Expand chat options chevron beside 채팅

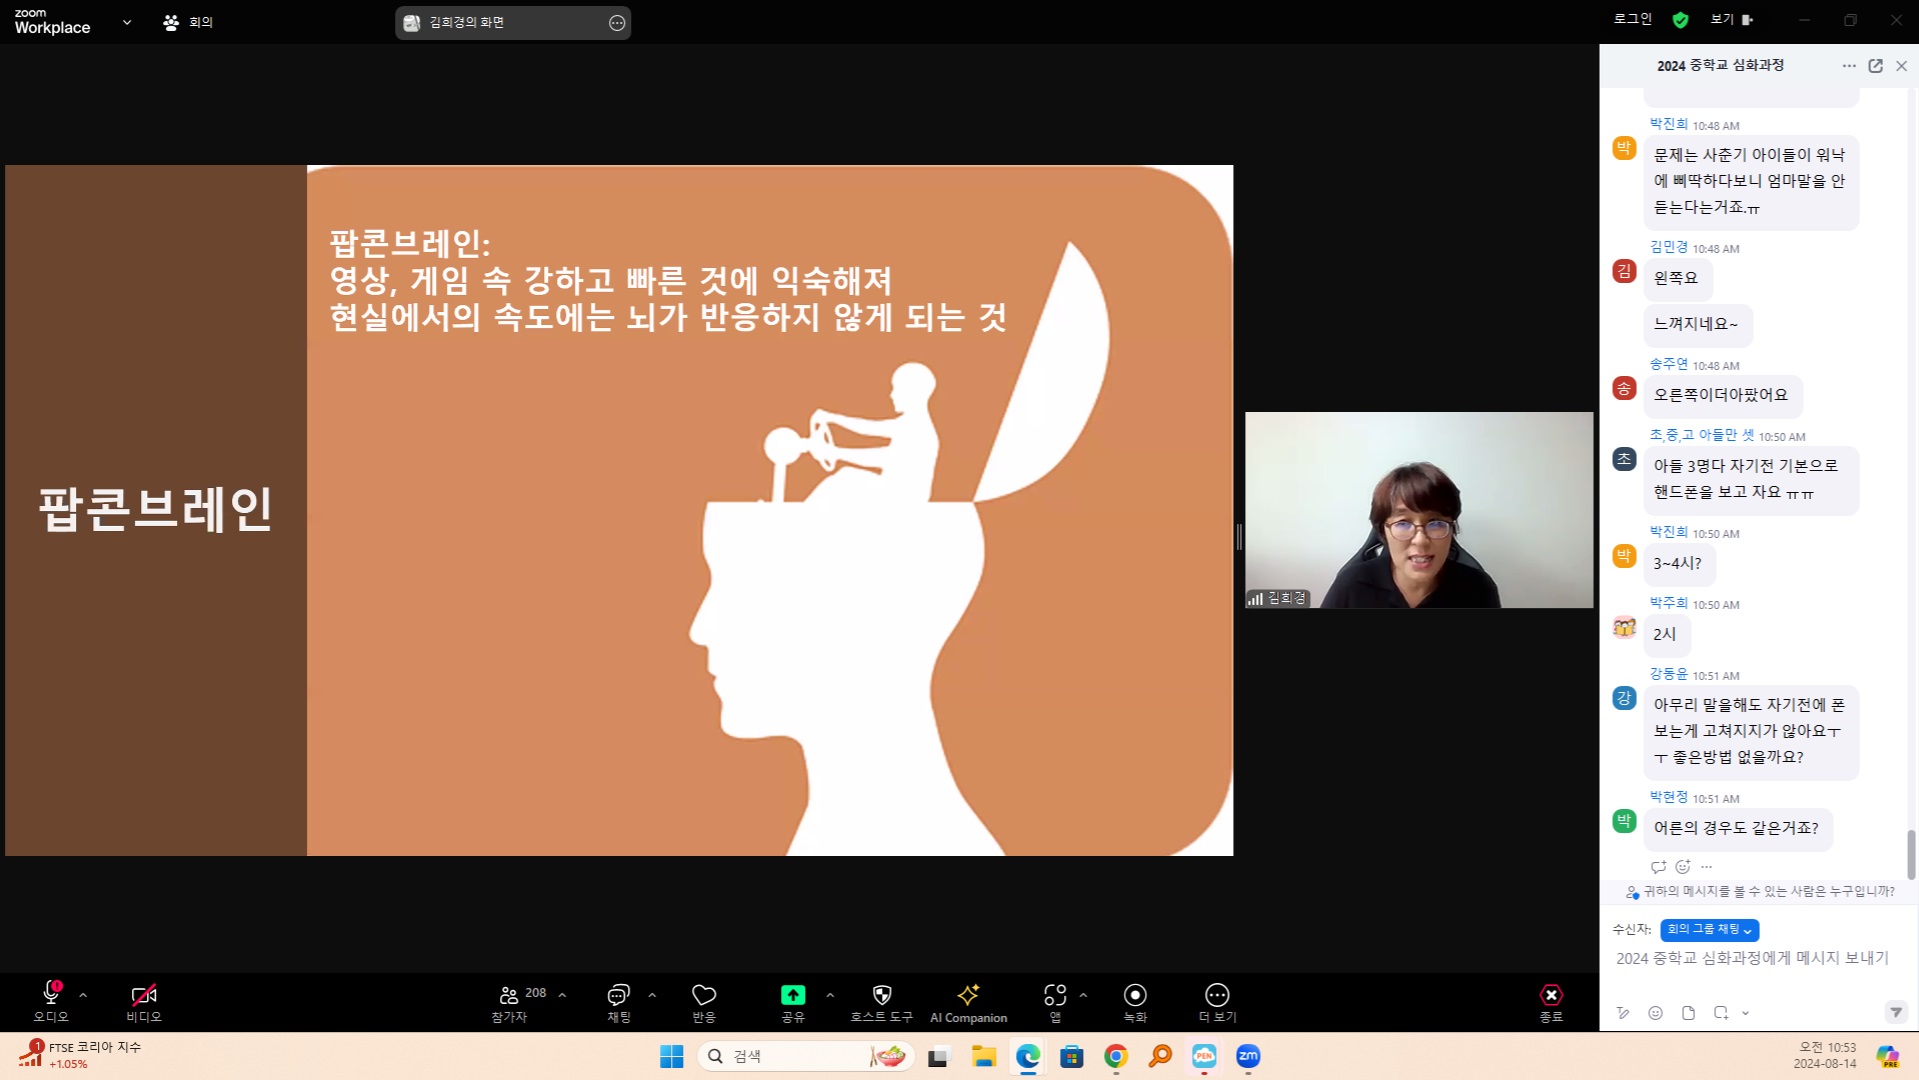pyautogui.click(x=652, y=995)
